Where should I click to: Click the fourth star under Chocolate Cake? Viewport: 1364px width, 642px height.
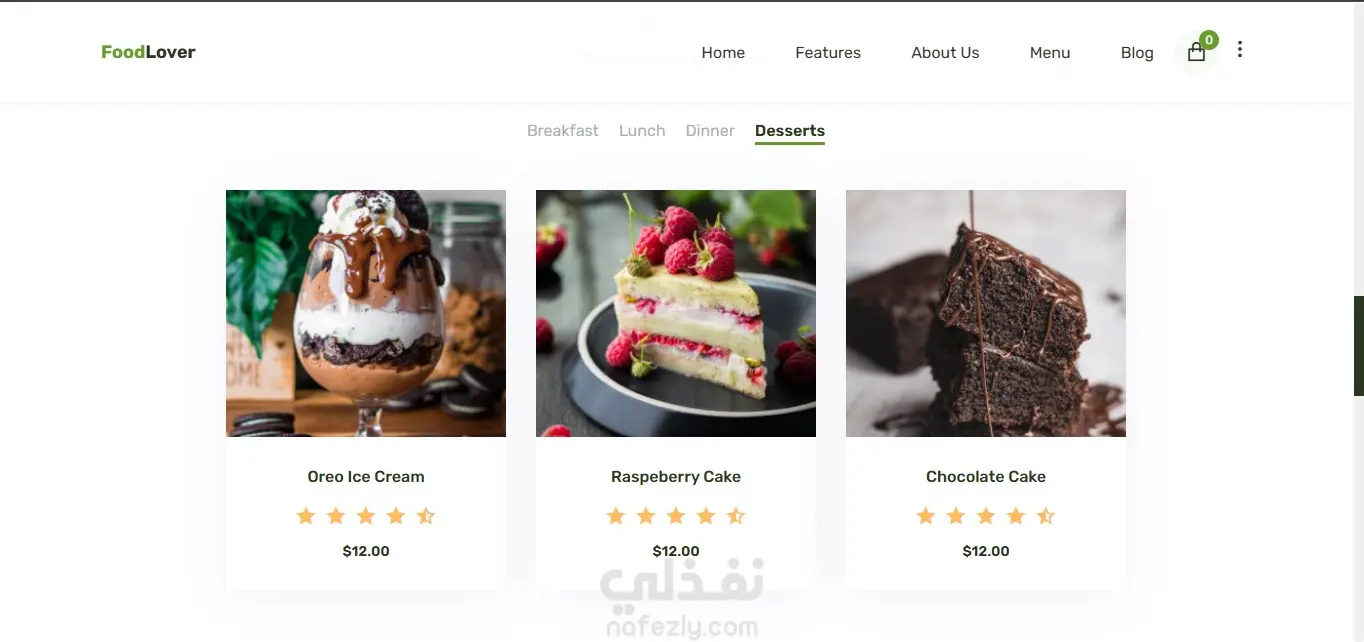point(1016,516)
